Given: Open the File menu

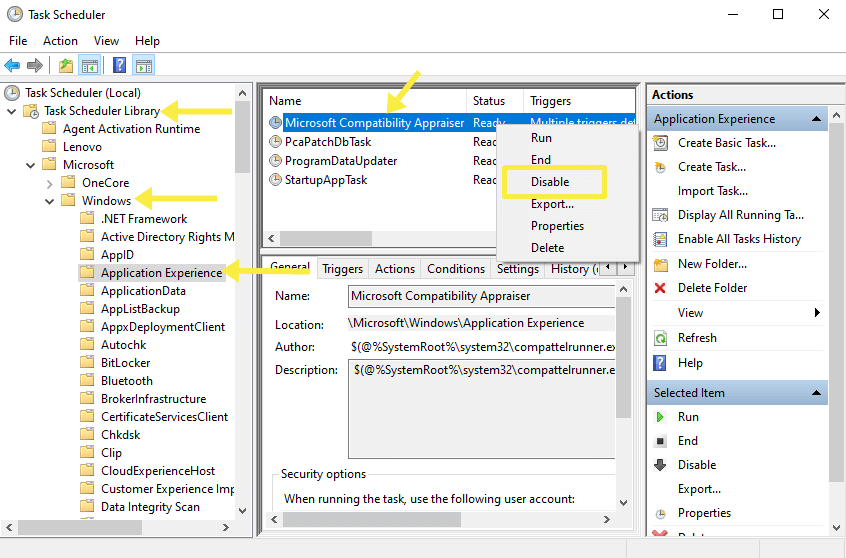Looking at the screenshot, I should point(18,41).
